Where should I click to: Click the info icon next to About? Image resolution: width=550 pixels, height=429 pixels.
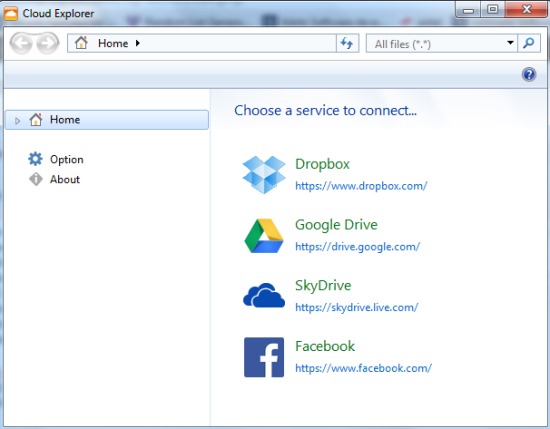(x=35, y=179)
